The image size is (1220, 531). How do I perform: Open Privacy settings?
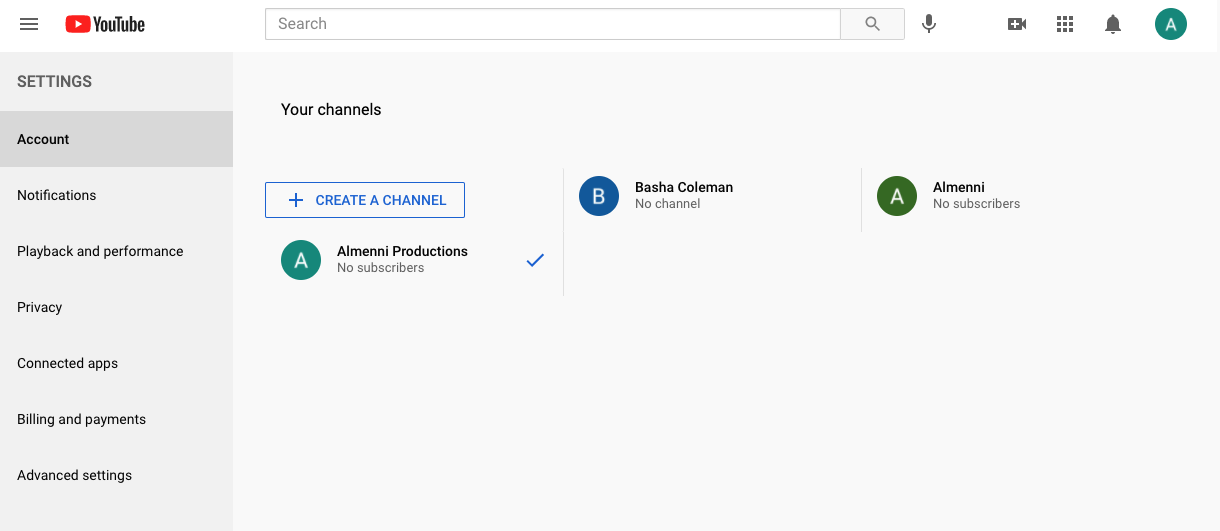click(40, 307)
